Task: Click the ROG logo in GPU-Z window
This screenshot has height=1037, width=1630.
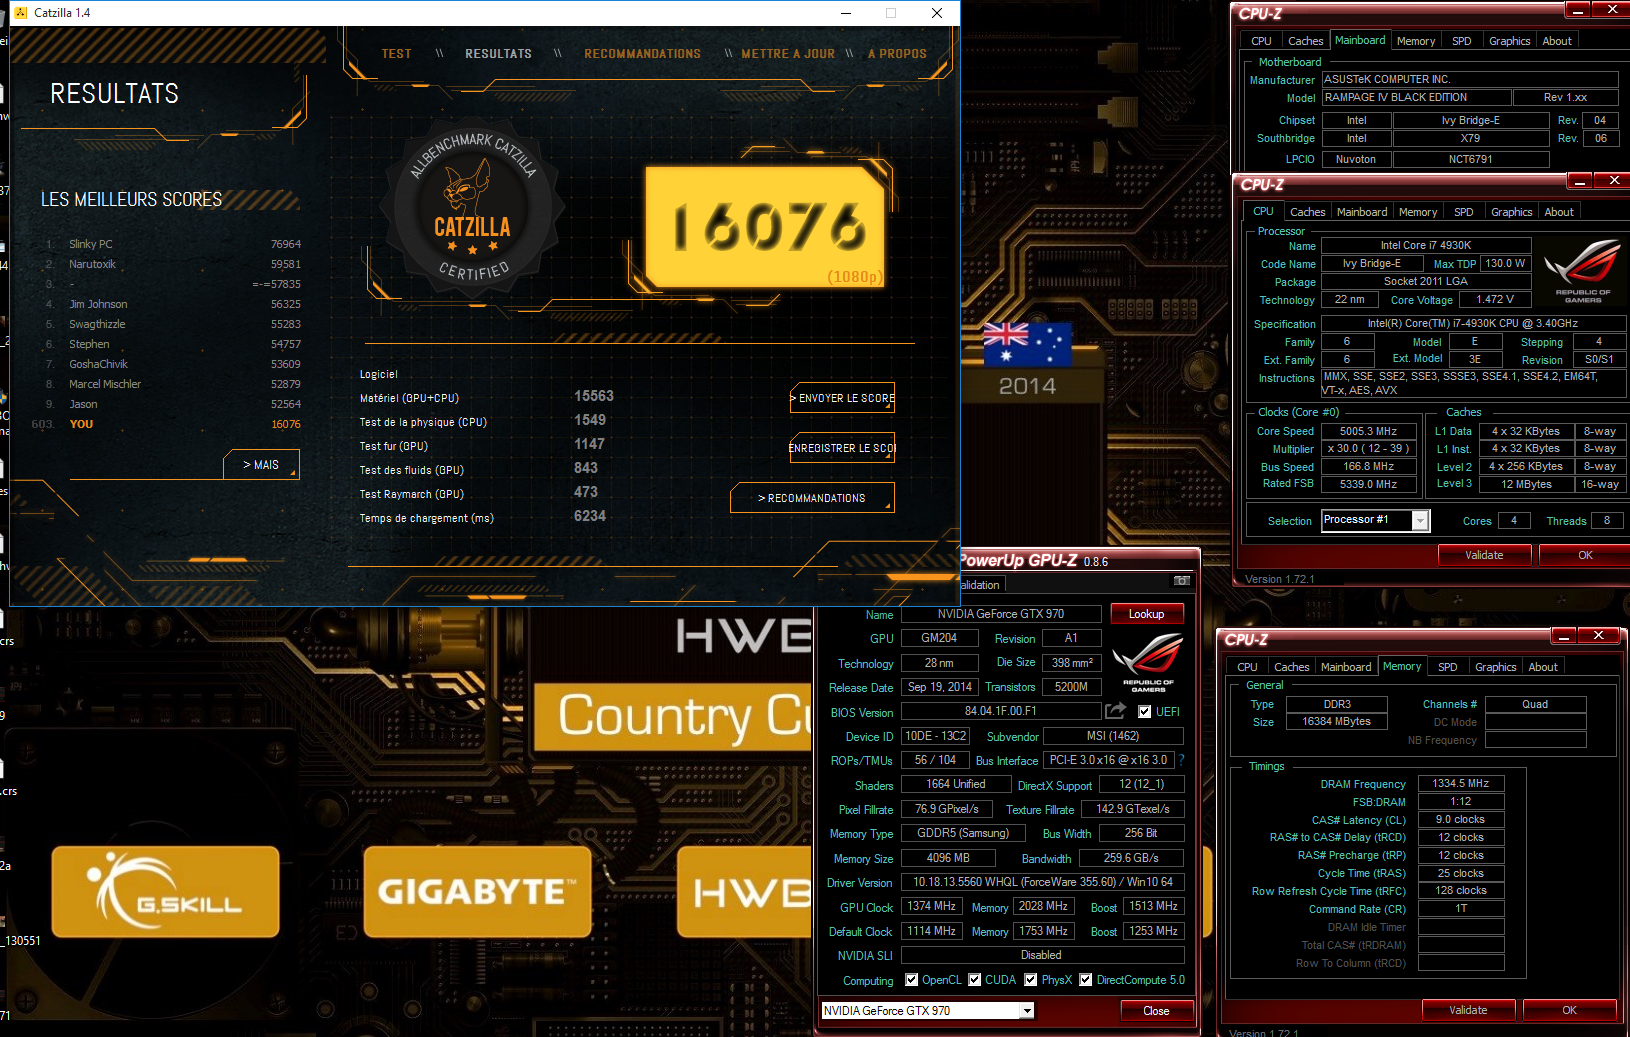Action: pos(1148,662)
